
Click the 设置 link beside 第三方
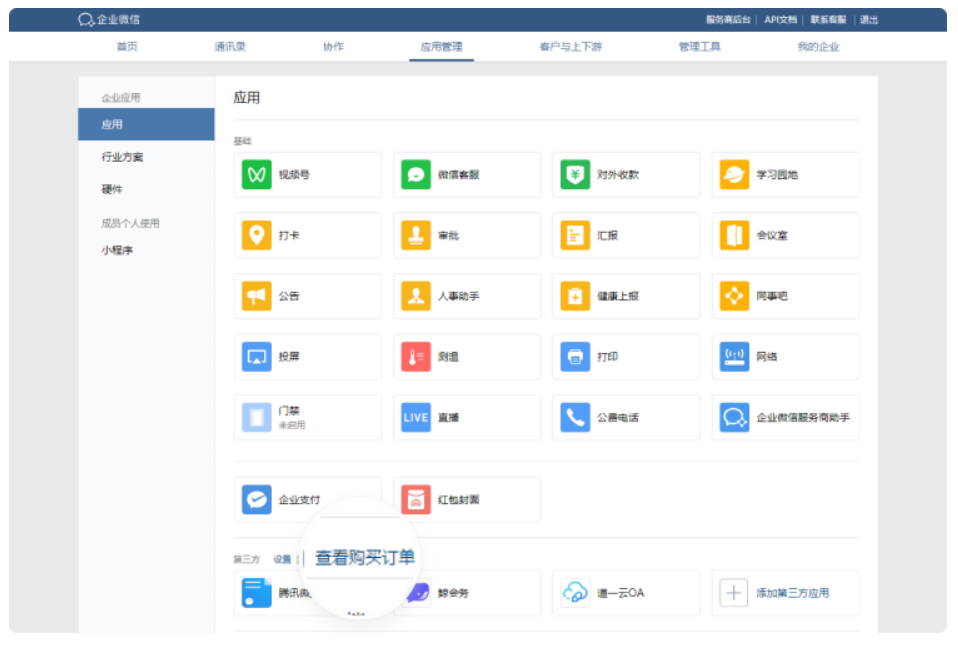point(282,559)
